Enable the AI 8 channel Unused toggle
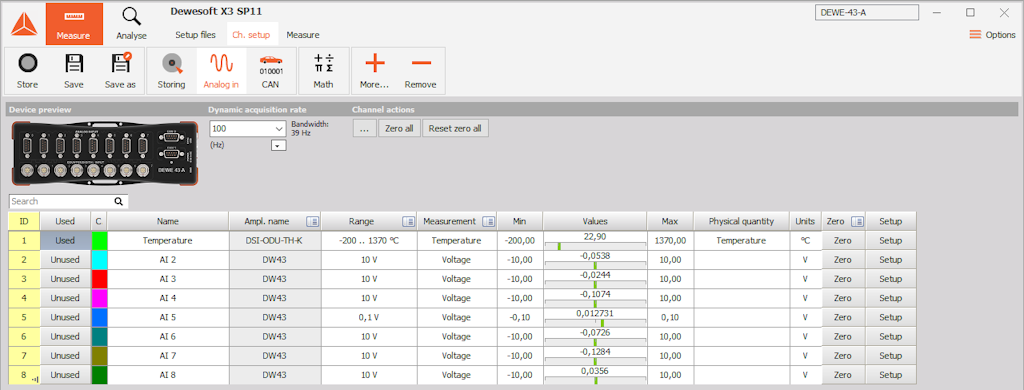This screenshot has width=1024, height=390. pyautogui.click(x=65, y=375)
